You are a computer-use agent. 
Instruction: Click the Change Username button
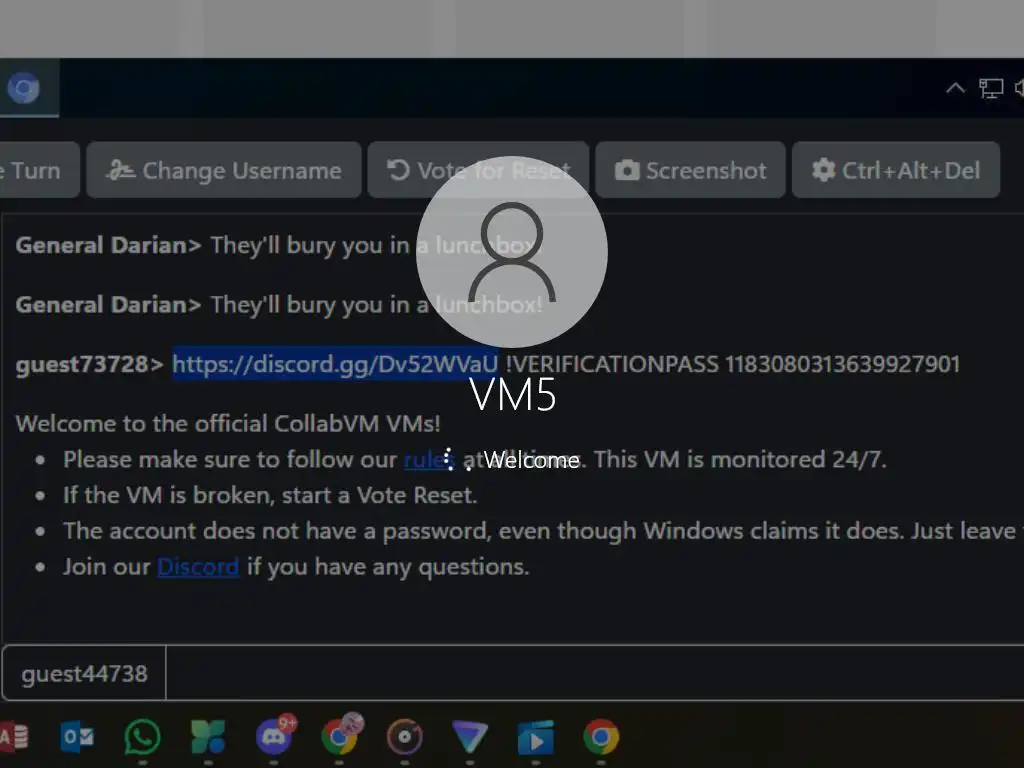pos(224,170)
